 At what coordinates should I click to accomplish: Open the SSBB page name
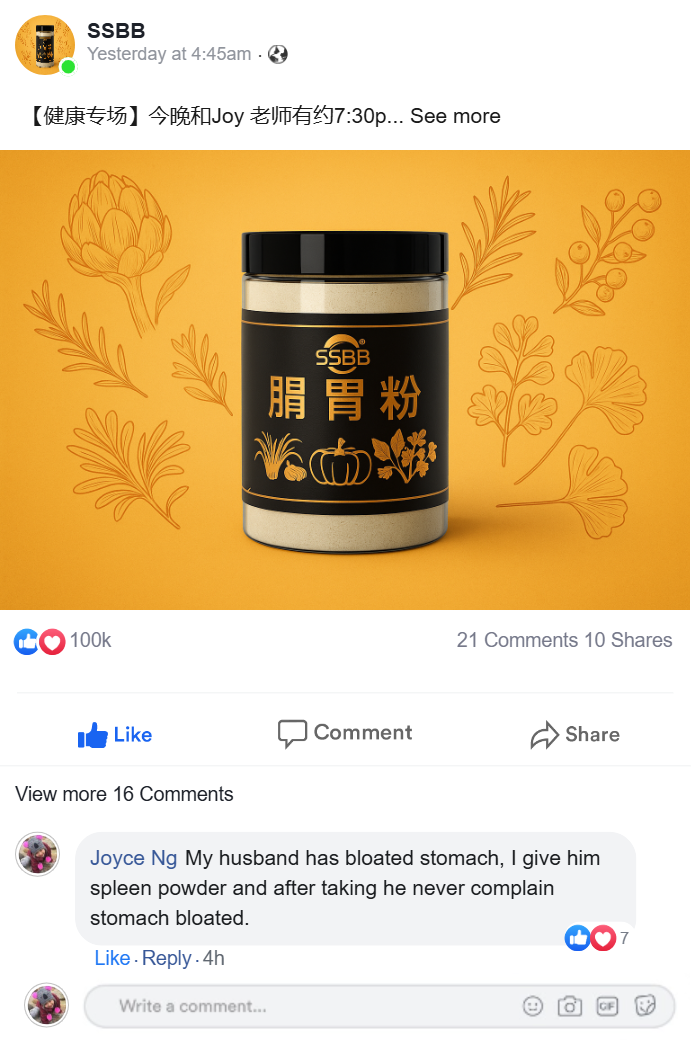(x=116, y=31)
